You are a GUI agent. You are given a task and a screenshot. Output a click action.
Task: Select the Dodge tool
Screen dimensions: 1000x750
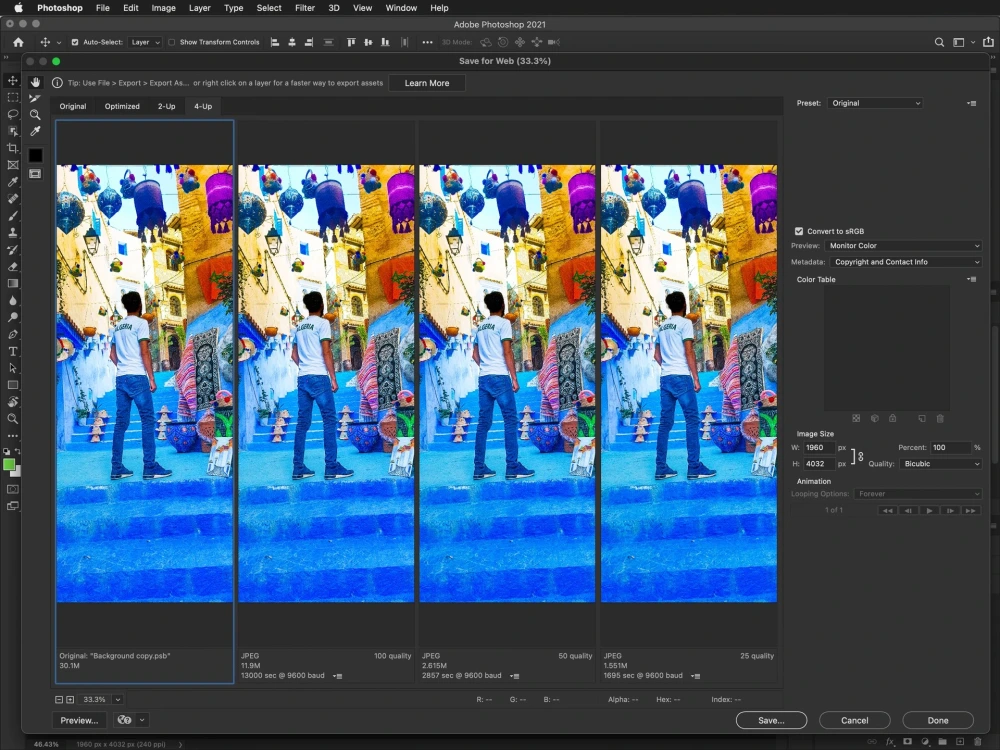click(12, 317)
